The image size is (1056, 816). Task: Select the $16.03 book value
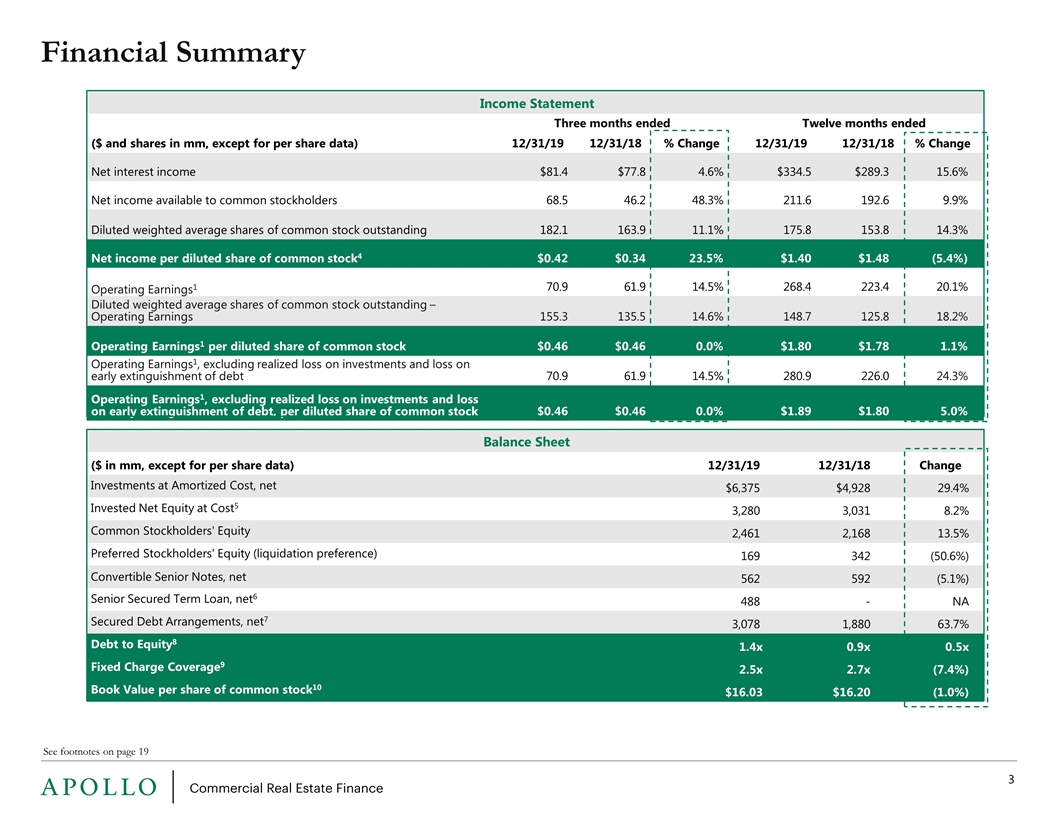tap(744, 692)
